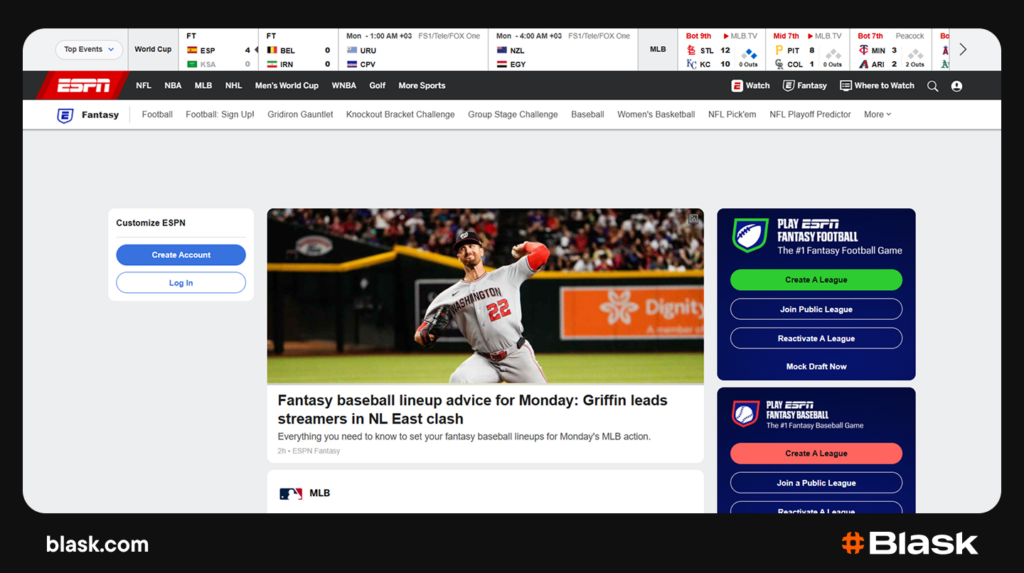The image size is (1024, 573).
Task: Open the Washington pitcher article image
Action: pos(485,296)
